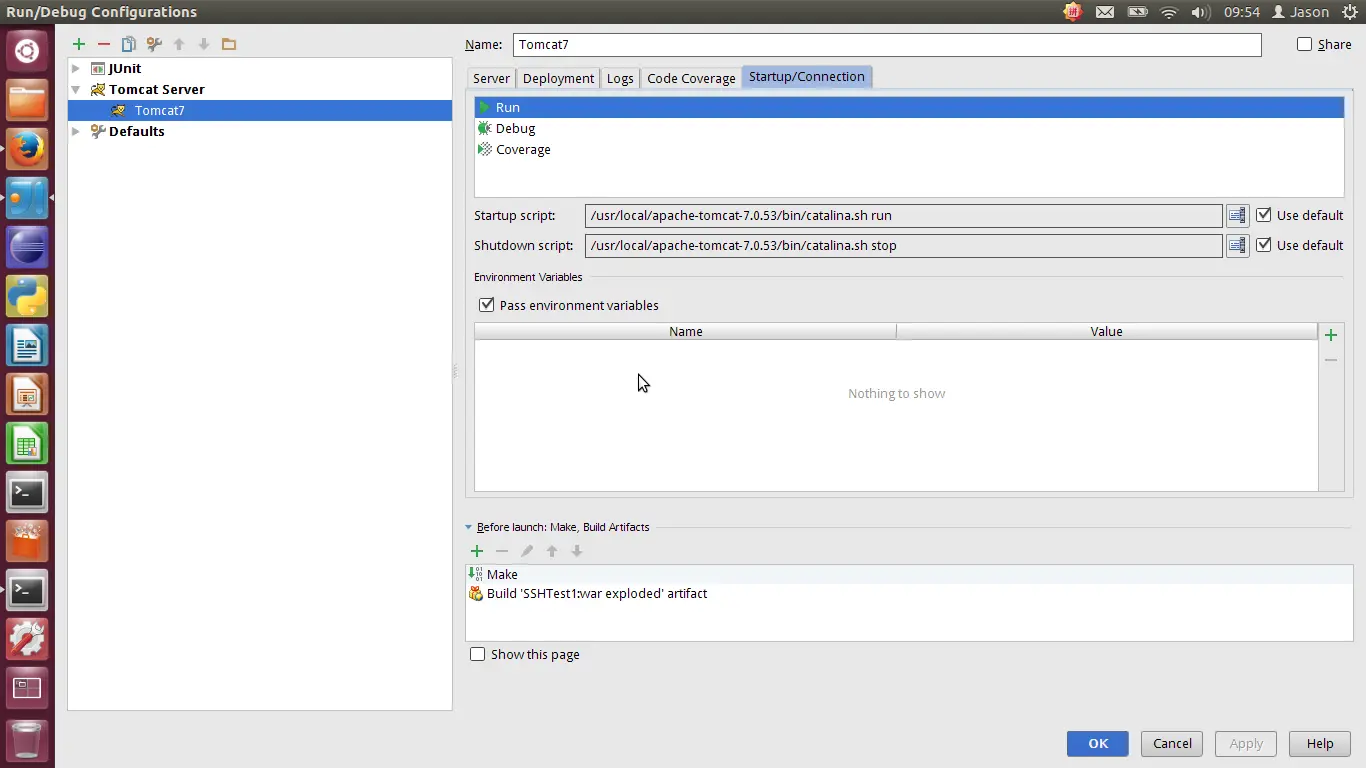Confirm the dialog with OK
The image size is (1366, 768).
(x=1098, y=743)
